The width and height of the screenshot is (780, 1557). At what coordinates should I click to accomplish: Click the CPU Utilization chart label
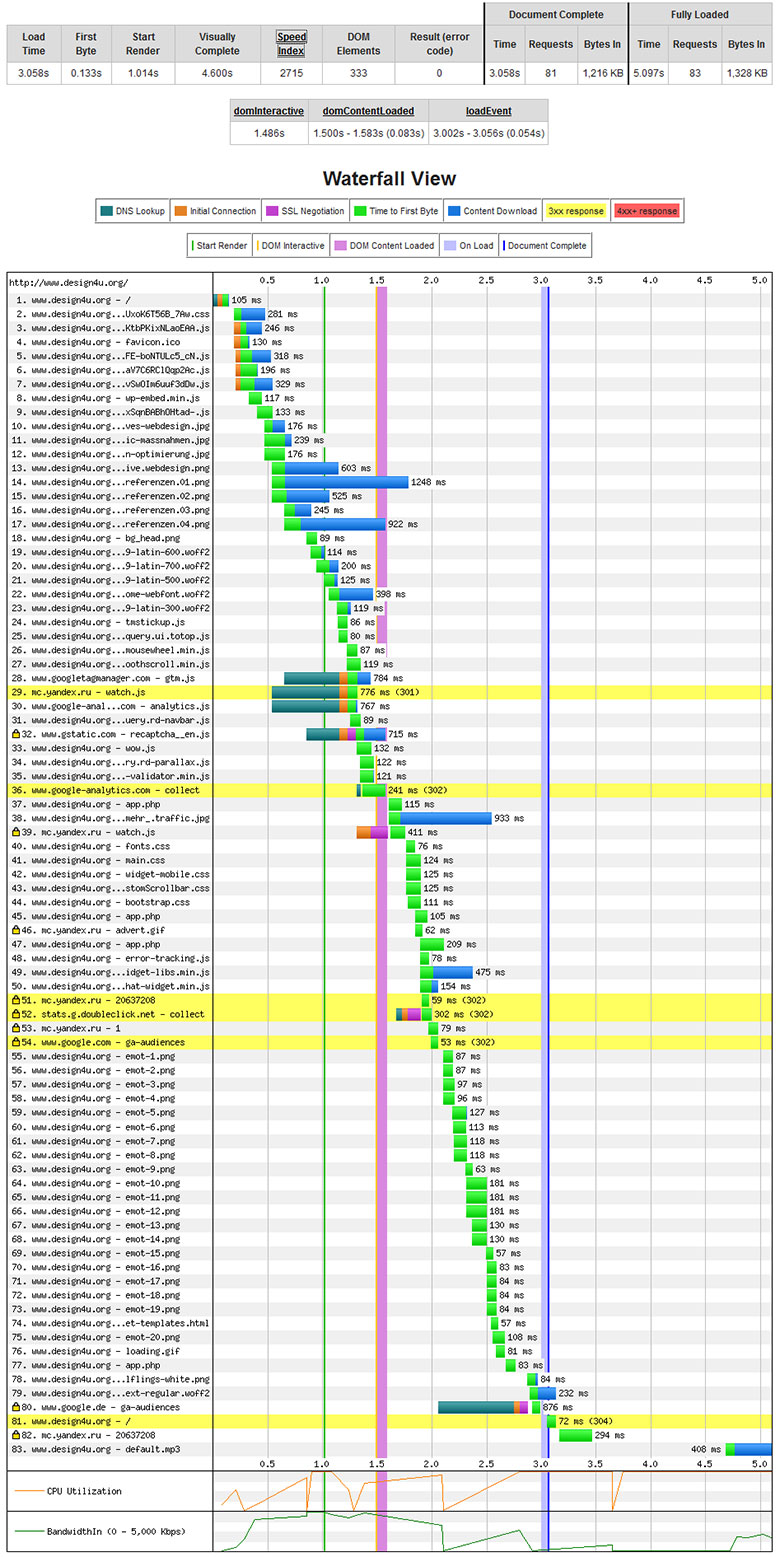coord(84,1491)
